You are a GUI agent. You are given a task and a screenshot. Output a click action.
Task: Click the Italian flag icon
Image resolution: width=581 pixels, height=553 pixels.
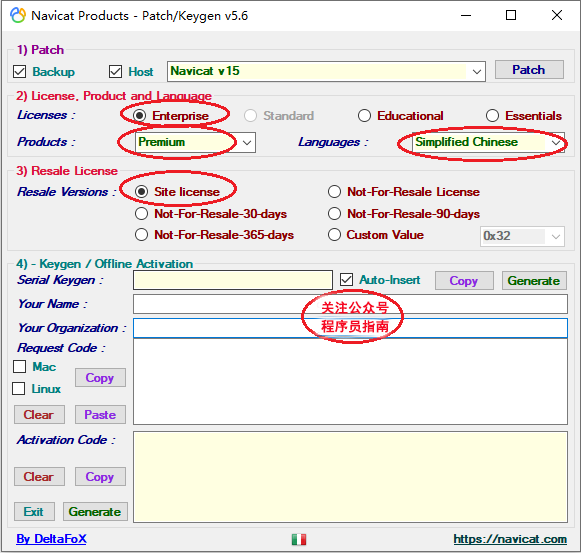(x=299, y=539)
